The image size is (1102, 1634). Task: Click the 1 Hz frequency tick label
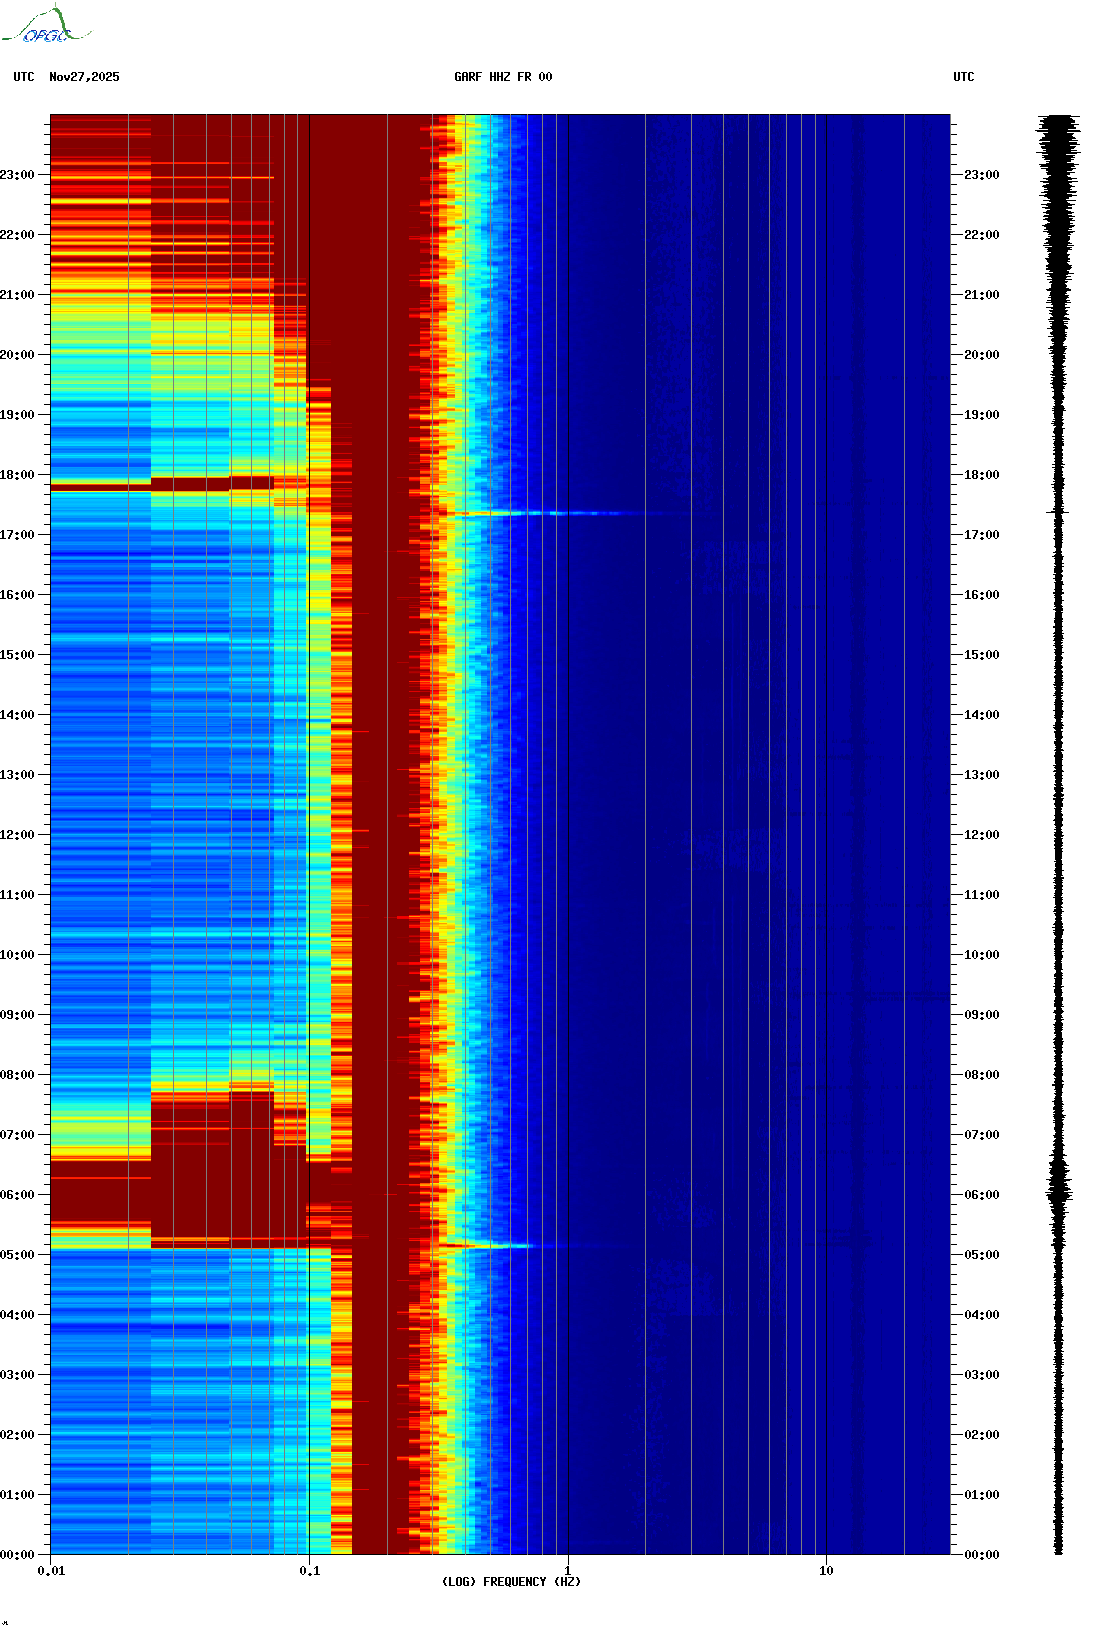coord(568,1571)
